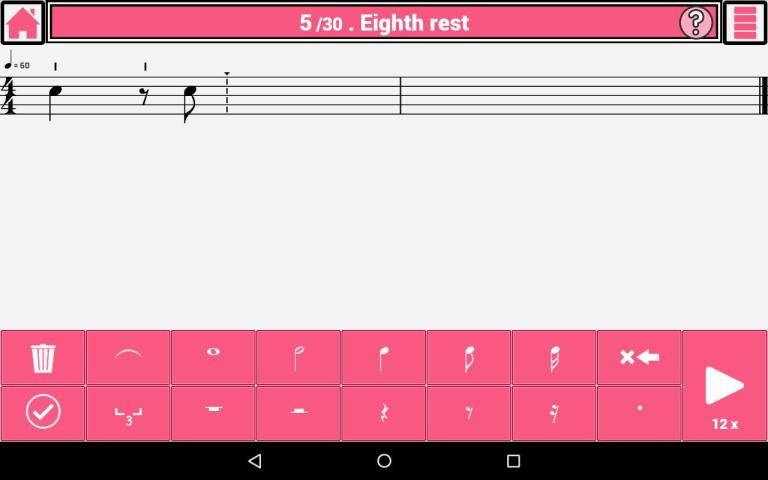Add a tie between notes

pos(128,358)
